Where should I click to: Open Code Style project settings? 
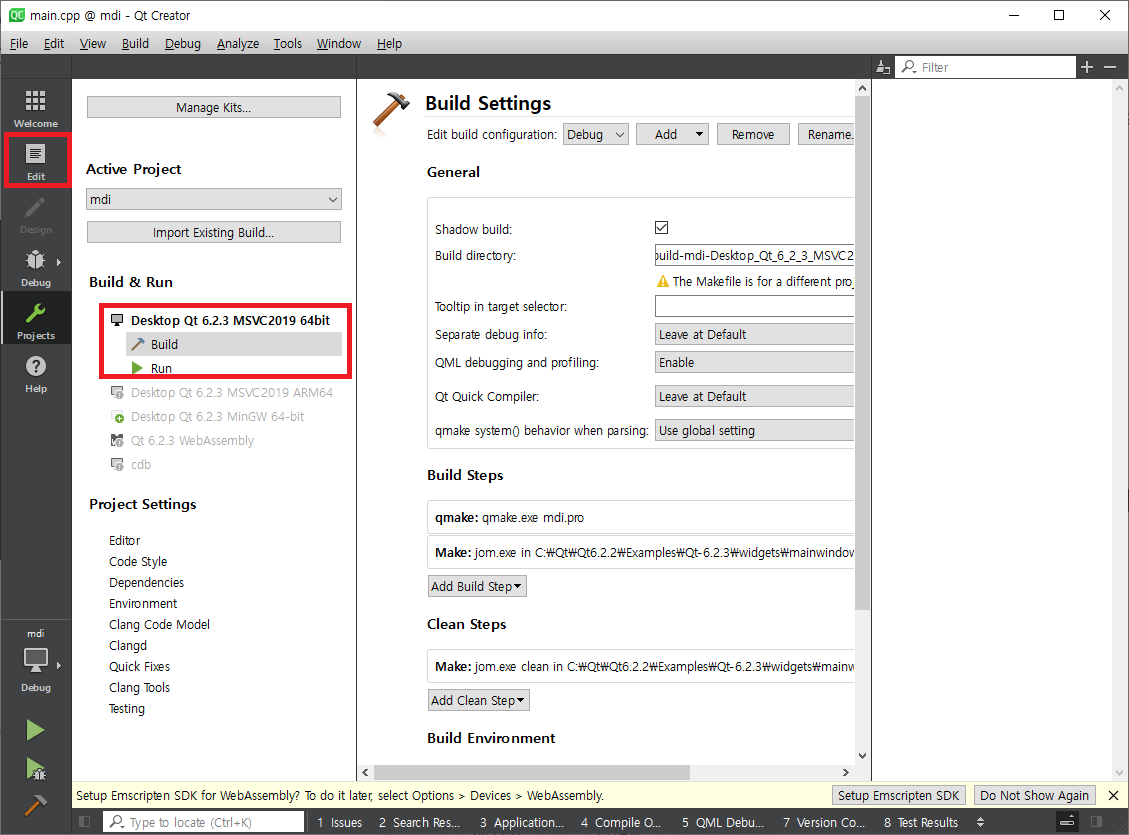click(x=138, y=561)
